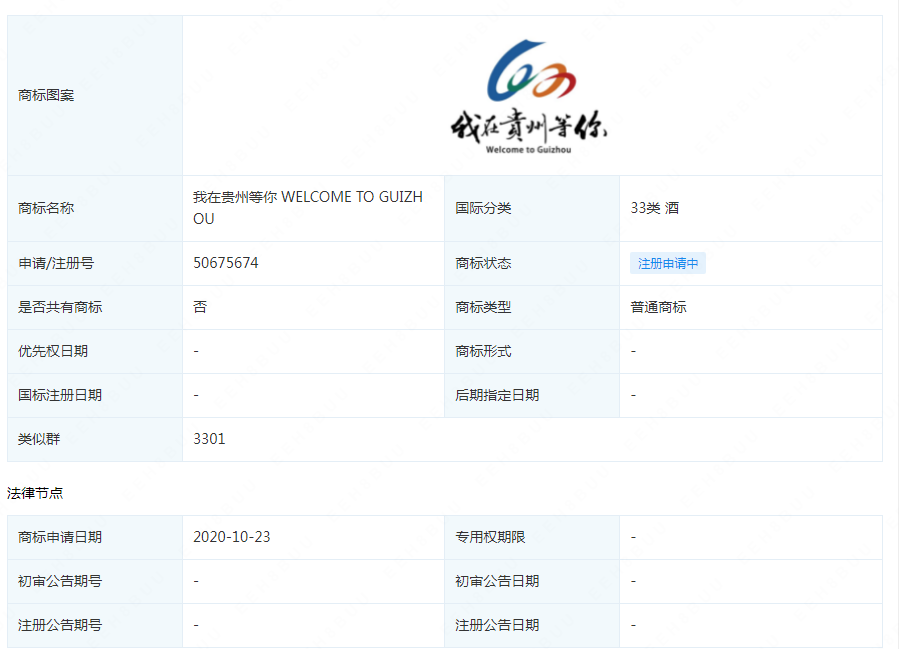Screen dimensions: 899x649
Task: Click the 否 value for shared trademark
Action: pyautogui.click(x=200, y=307)
